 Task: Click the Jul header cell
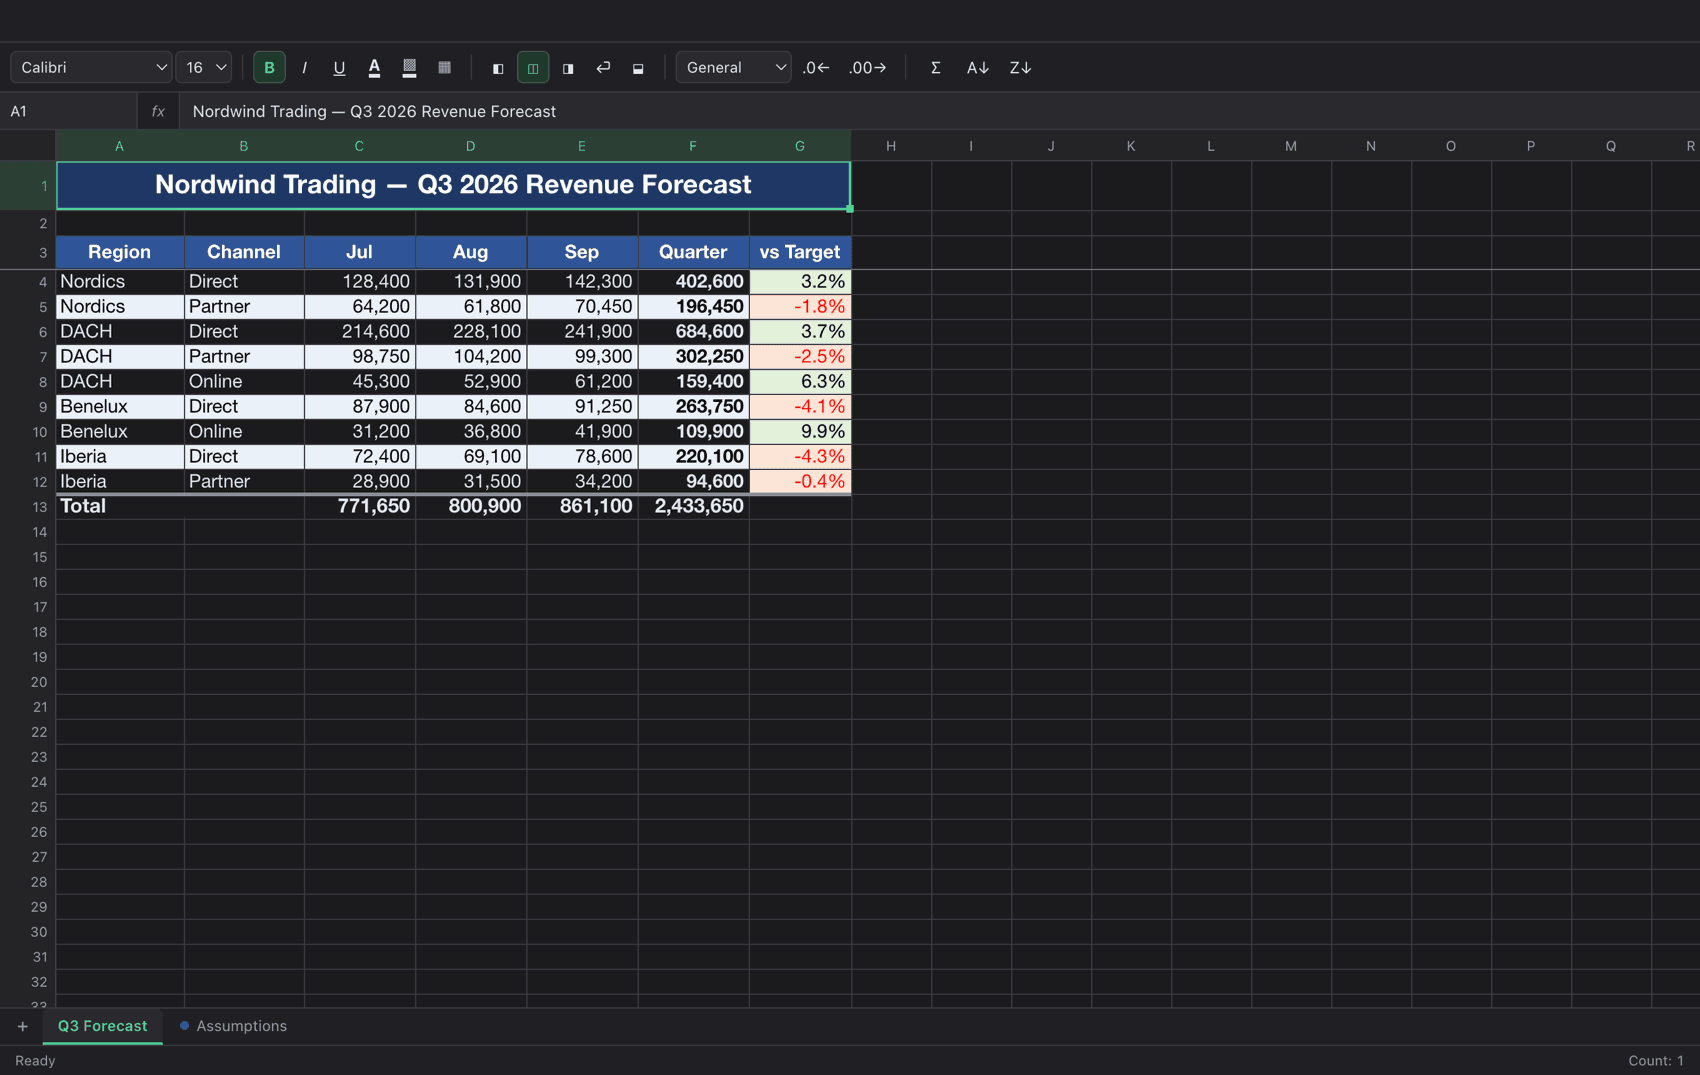point(360,252)
